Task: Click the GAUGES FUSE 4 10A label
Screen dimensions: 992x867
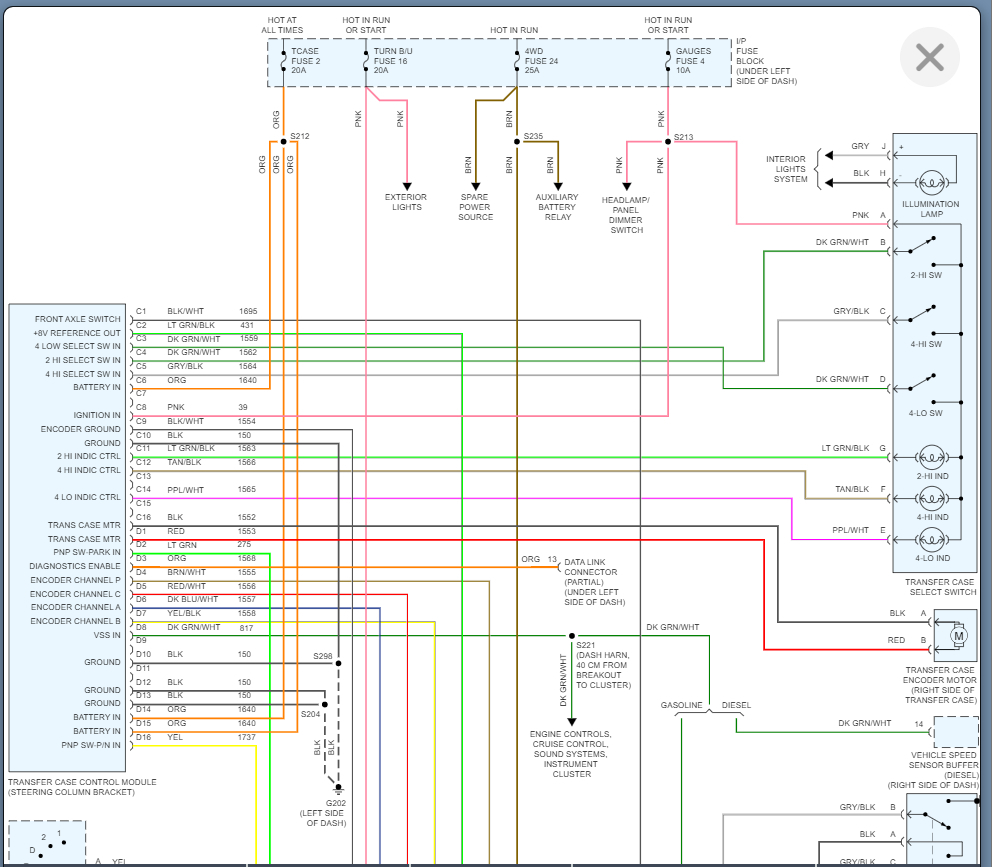Action: pyautogui.click(x=693, y=61)
